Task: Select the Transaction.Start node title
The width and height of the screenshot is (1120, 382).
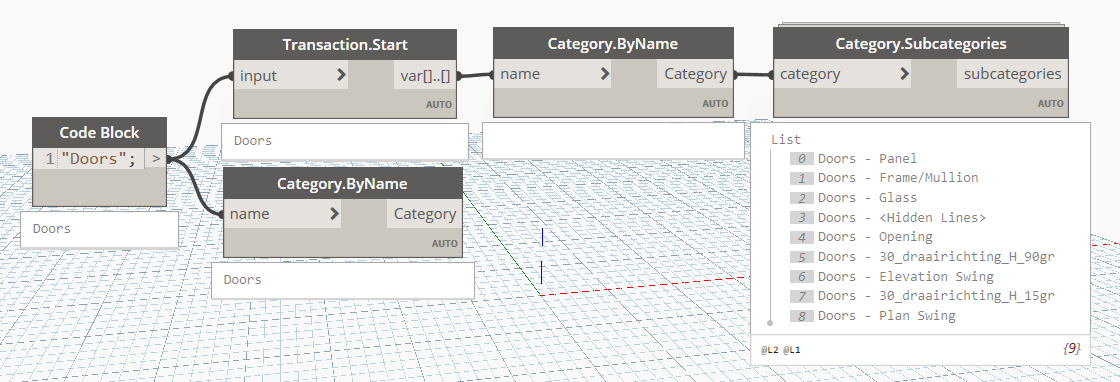Action: pyautogui.click(x=345, y=45)
